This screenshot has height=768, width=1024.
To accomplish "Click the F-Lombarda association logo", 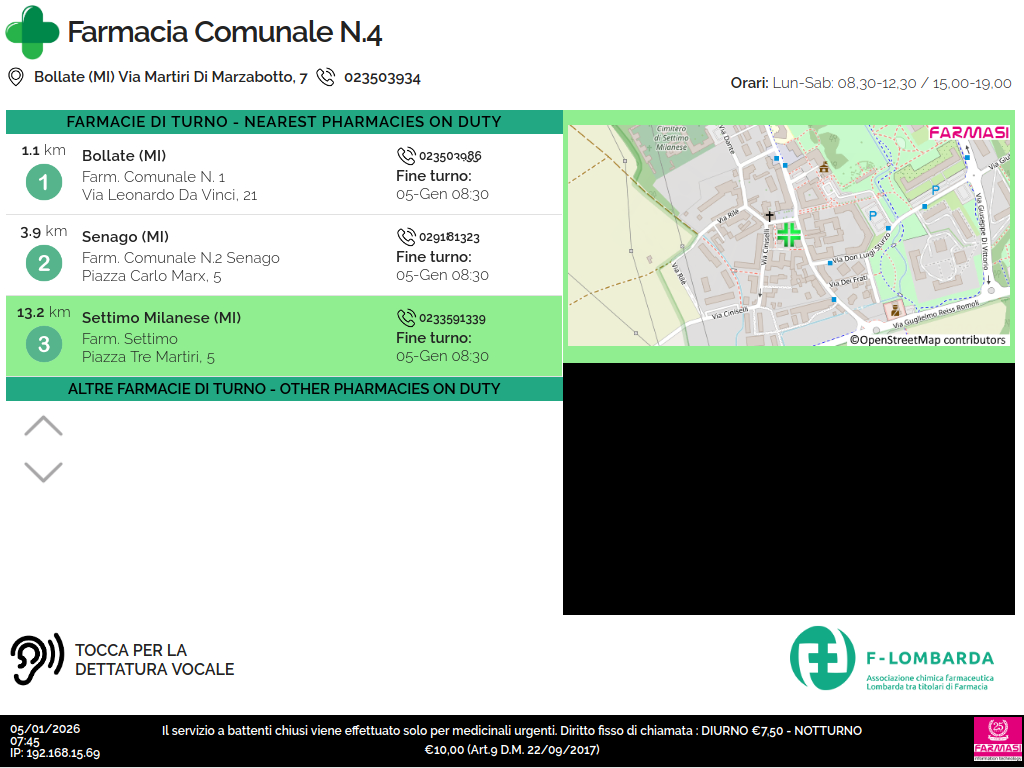I will pyautogui.click(x=892, y=658).
